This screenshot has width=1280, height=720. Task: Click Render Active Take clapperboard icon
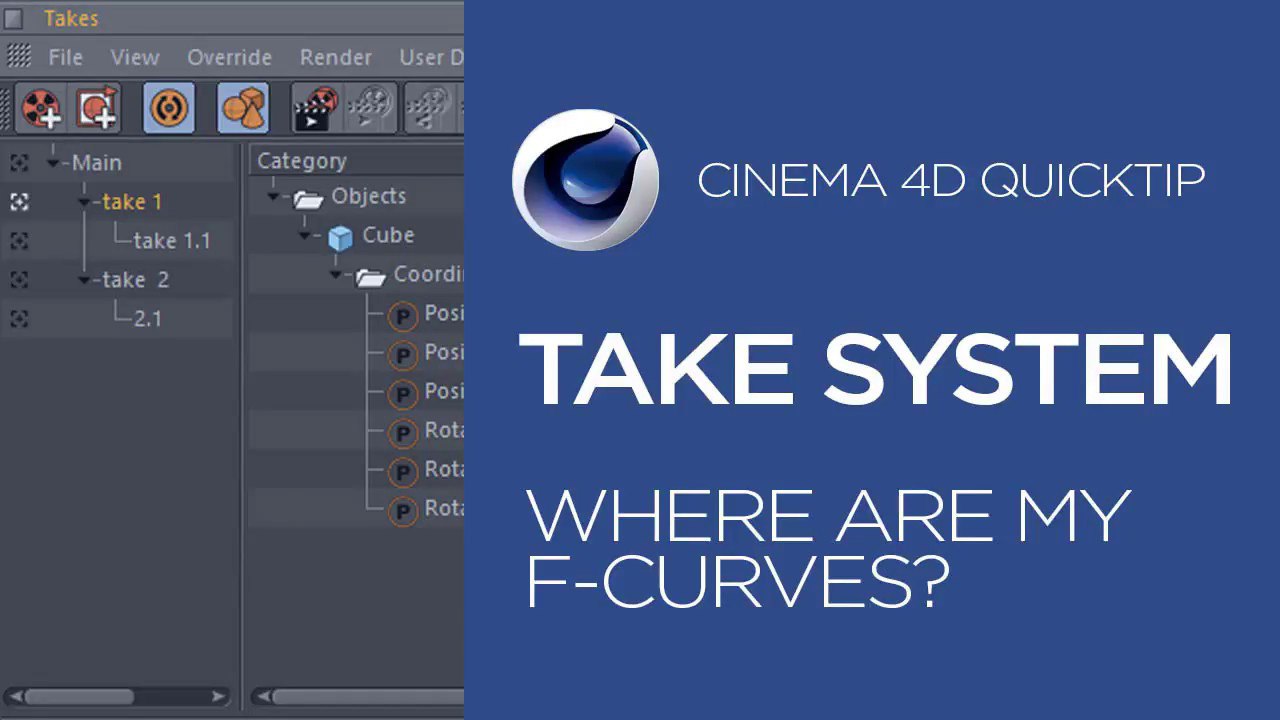pos(316,108)
